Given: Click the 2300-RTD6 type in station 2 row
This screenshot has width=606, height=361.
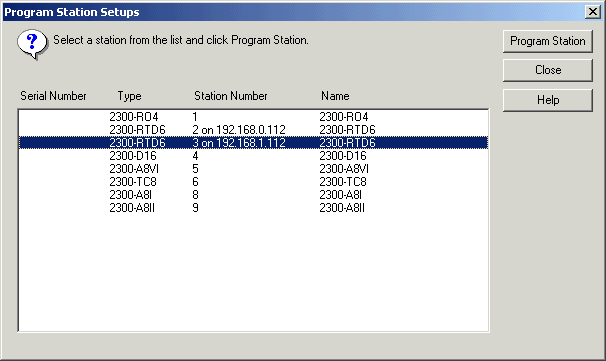Looking at the screenshot, I should (137, 130).
